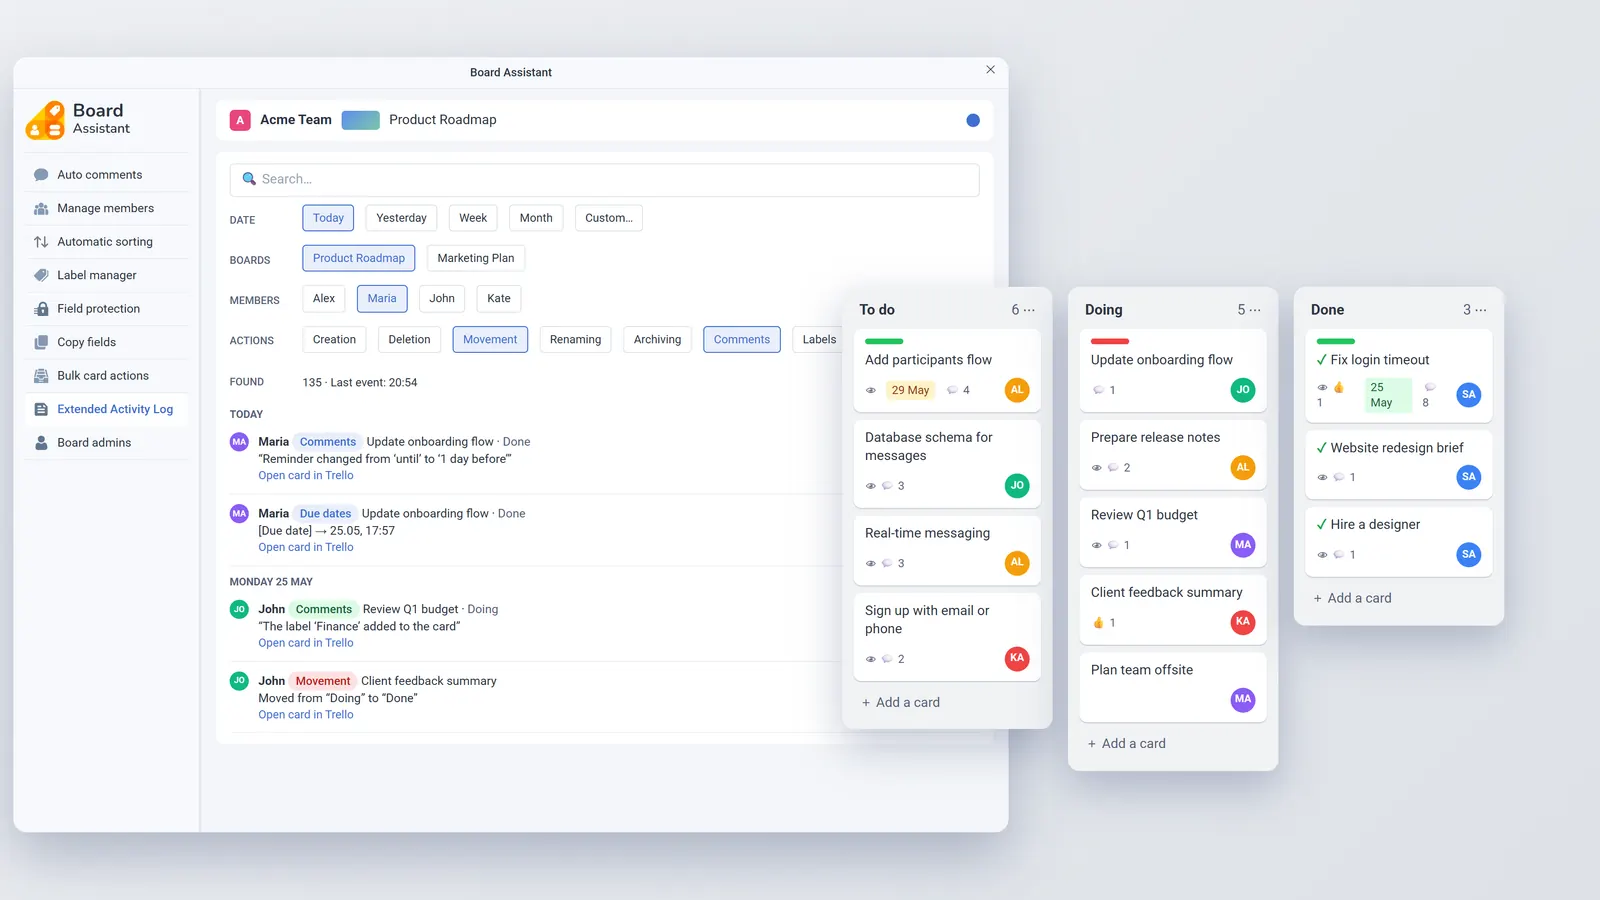Open Extended Activity Log in sidebar

pos(106,409)
